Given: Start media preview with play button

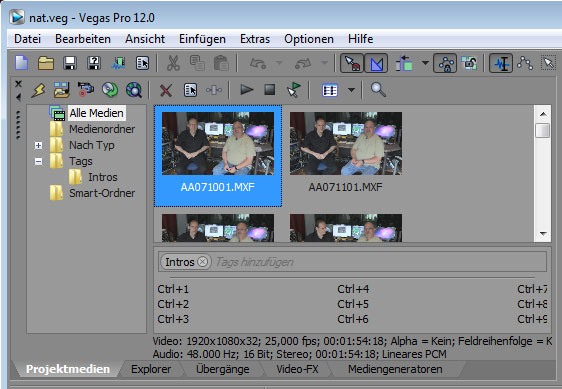Looking at the screenshot, I should (x=246, y=90).
